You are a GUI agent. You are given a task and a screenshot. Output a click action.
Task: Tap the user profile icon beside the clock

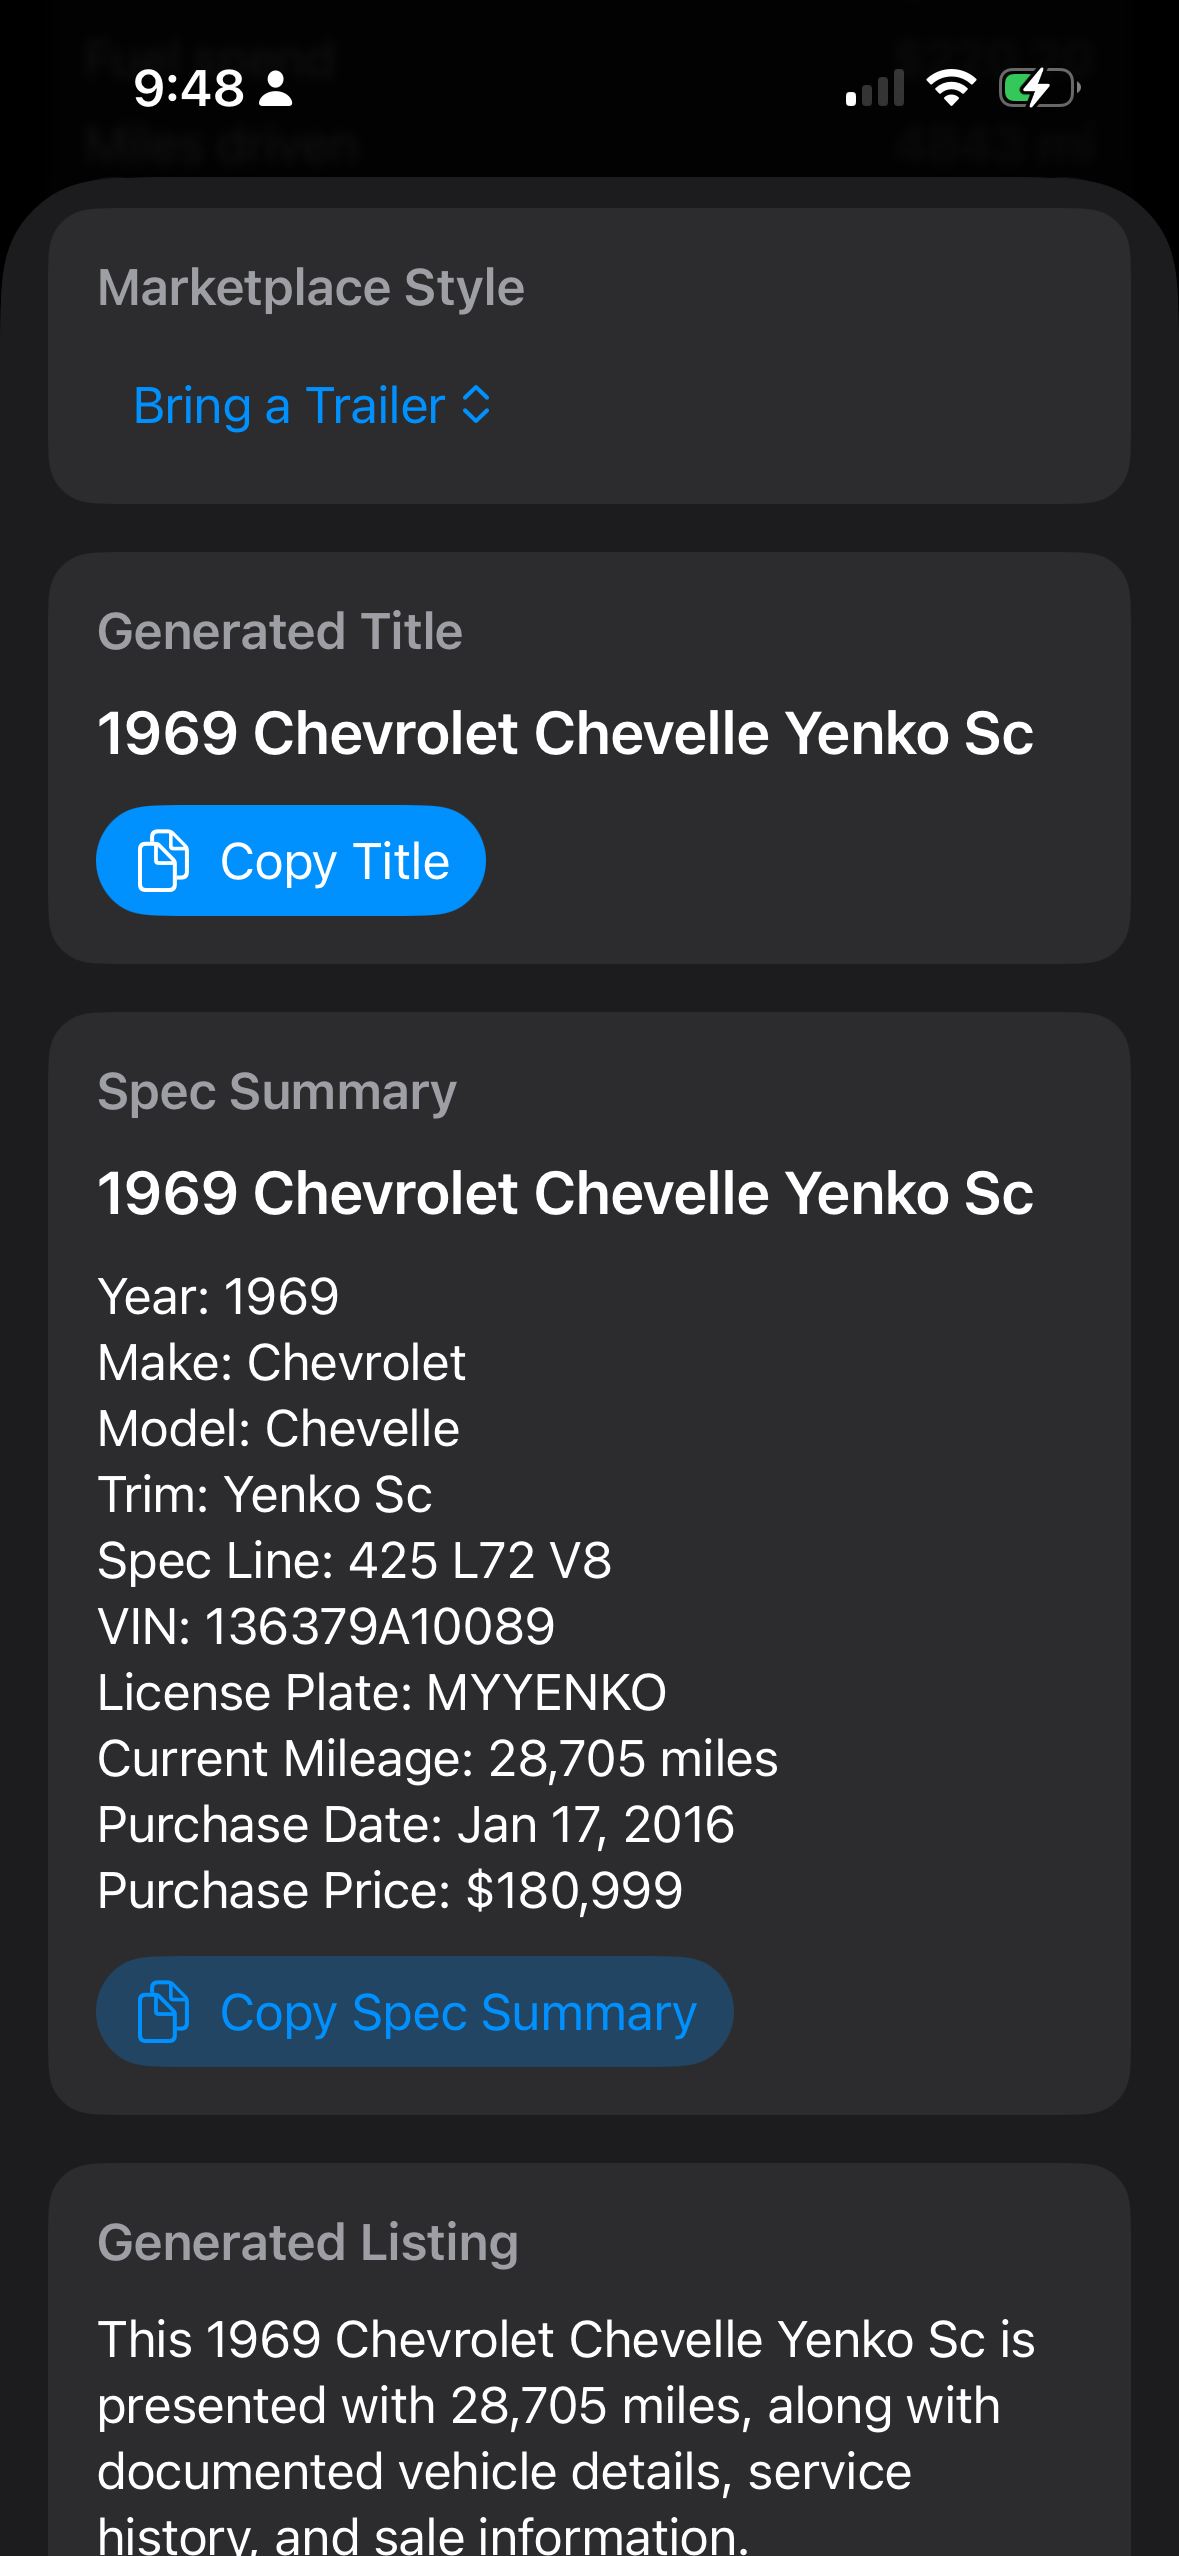pyautogui.click(x=274, y=89)
